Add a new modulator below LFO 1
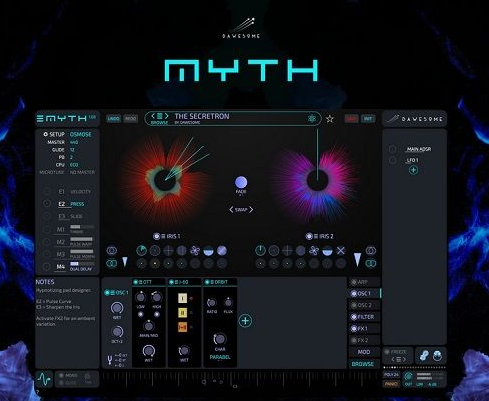The height and width of the screenshot is (401, 489). pyautogui.click(x=413, y=170)
